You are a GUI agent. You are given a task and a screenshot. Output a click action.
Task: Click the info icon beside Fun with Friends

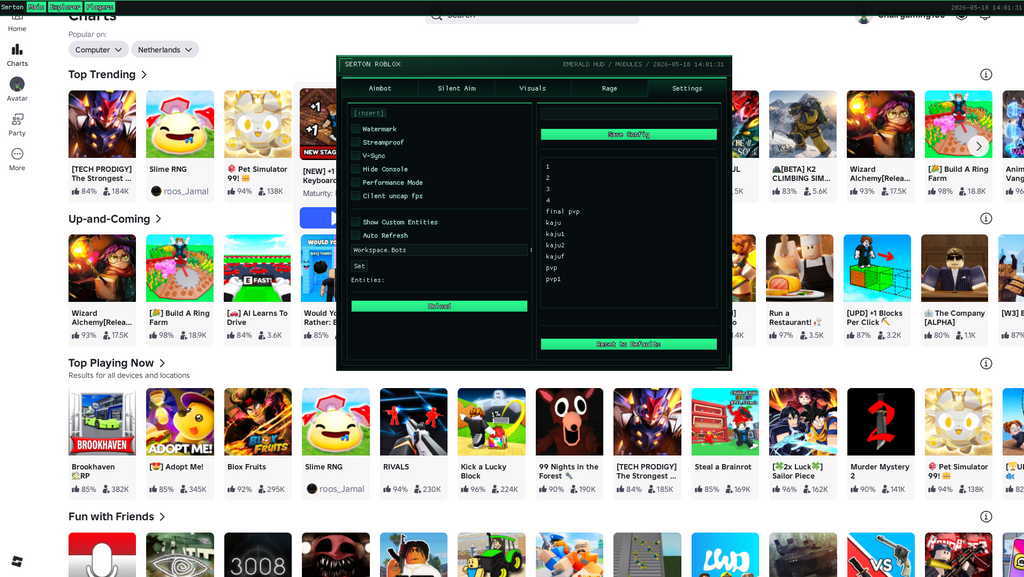986,517
